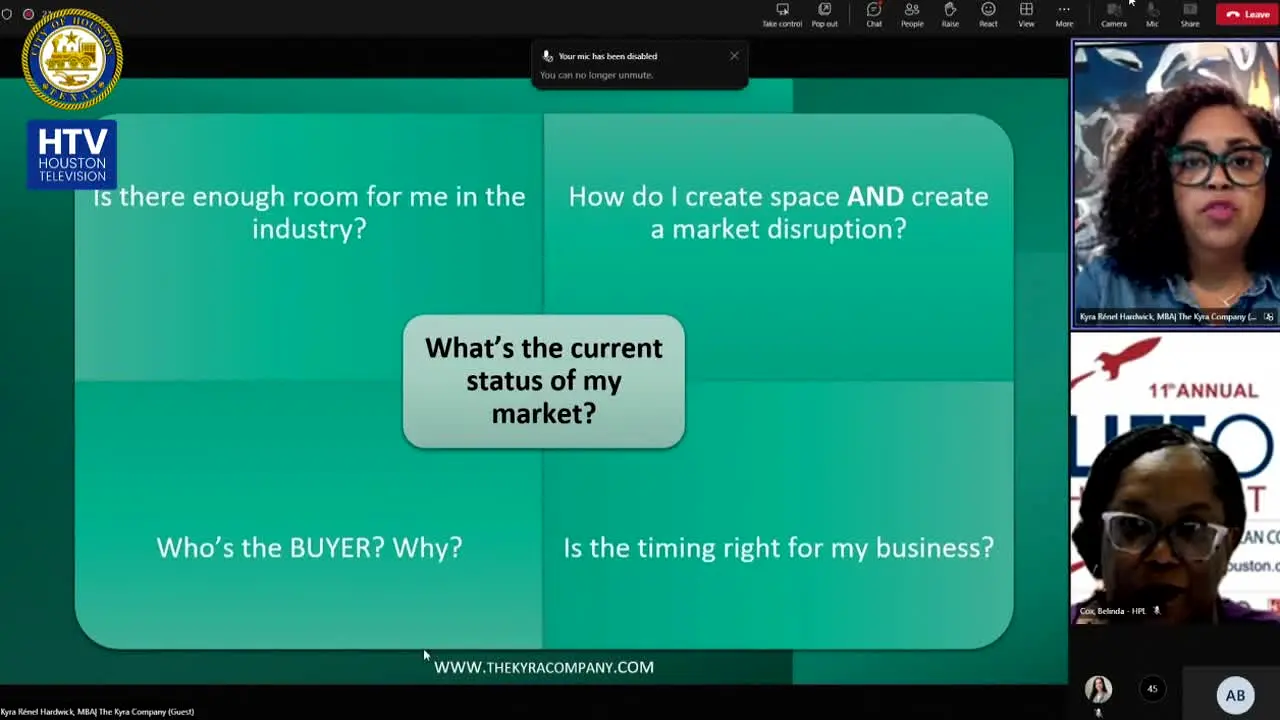Click the AB participant avatar
The image size is (1280, 720).
1236,695
